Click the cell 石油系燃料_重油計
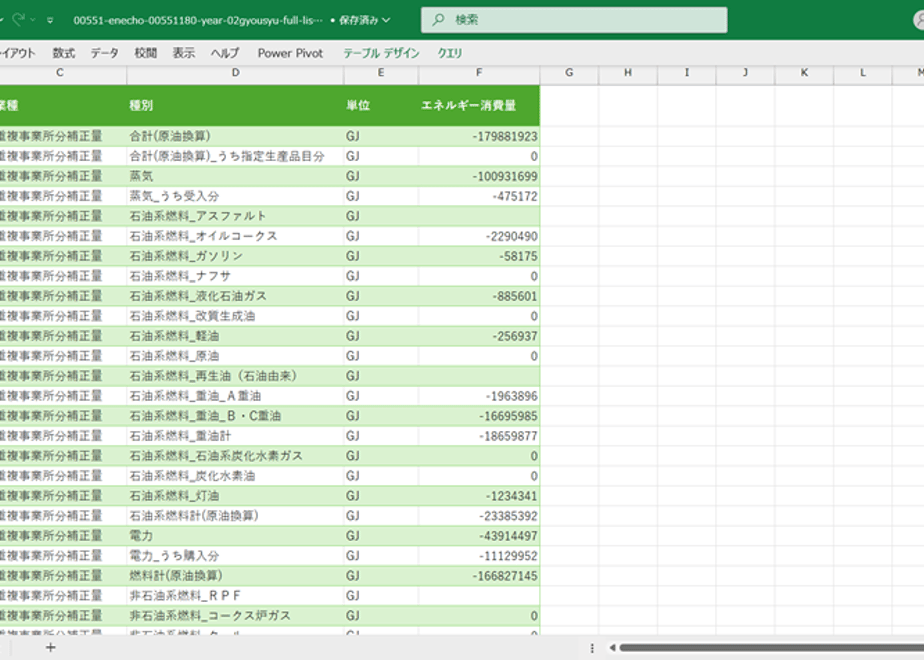 click(x=235, y=436)
